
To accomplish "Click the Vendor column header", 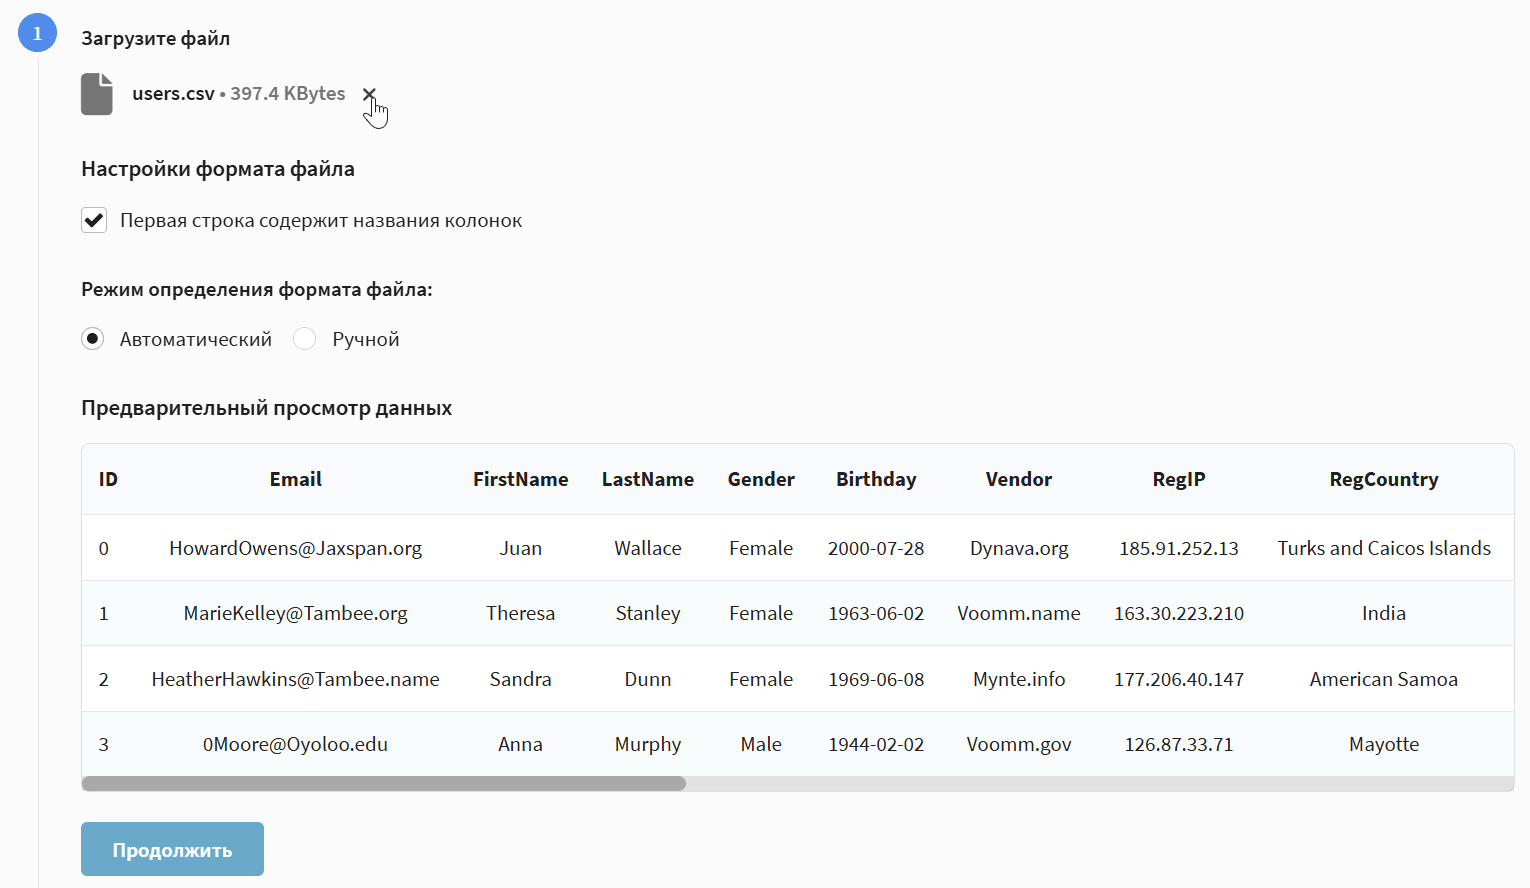I will pyautogui.click(x=1019, y=479).
